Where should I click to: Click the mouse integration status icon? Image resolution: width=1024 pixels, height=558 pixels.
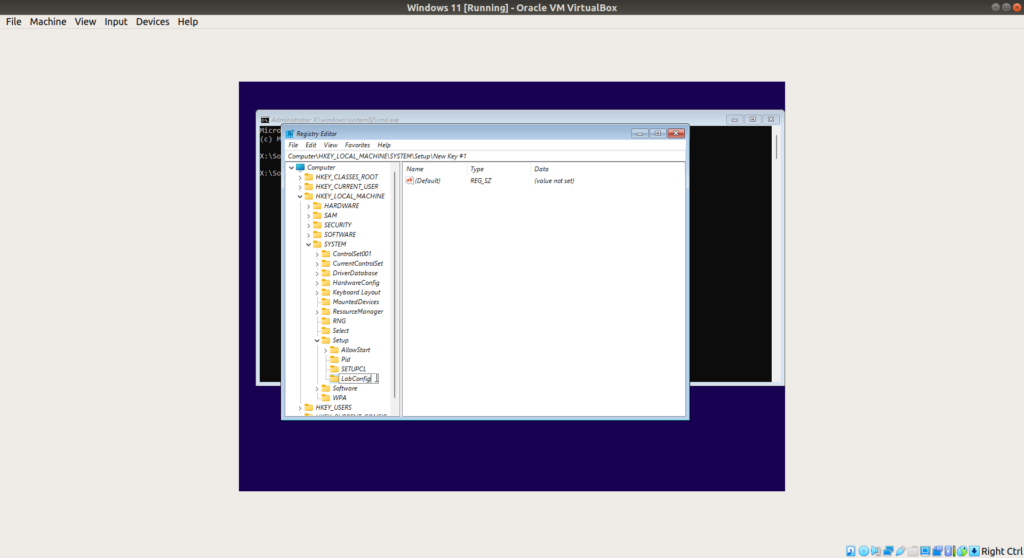961,551
